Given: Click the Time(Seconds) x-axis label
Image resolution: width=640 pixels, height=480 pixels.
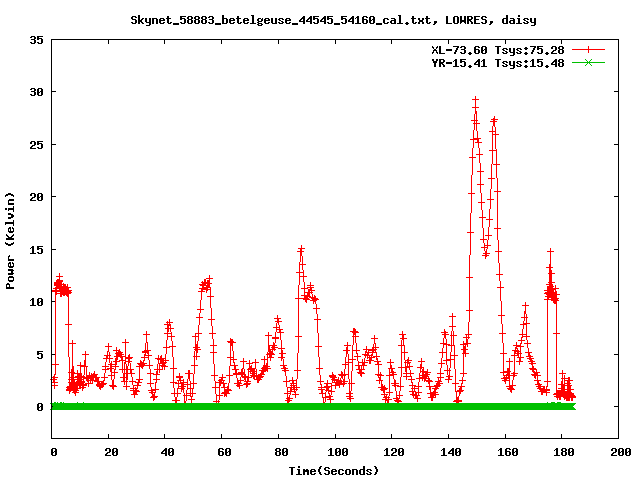Looking at the screenshot, I should coord(334,471).
